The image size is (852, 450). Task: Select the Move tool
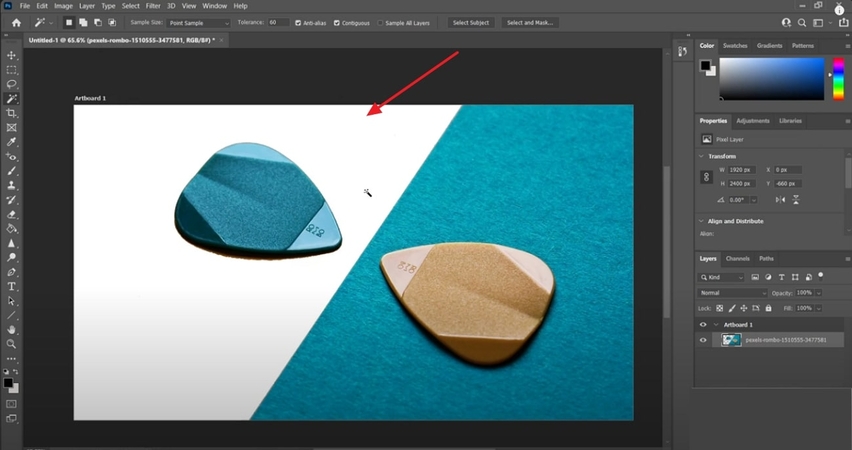[x=12, y=56]
